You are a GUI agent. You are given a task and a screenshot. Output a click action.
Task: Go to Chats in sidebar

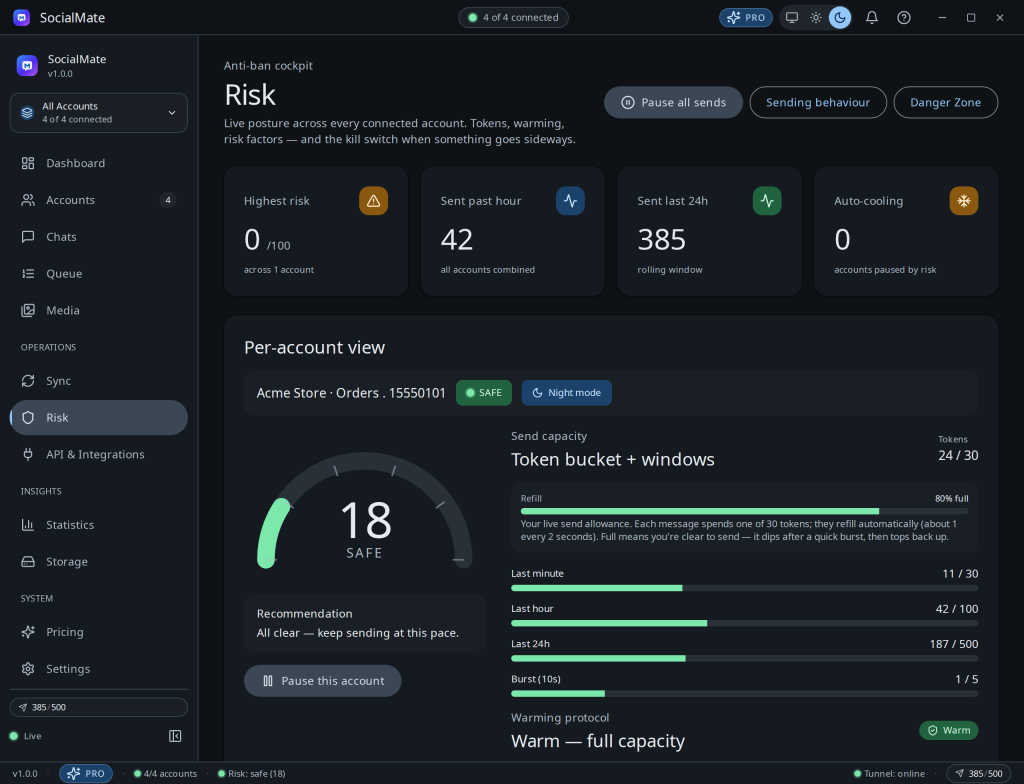click(99, 237)
